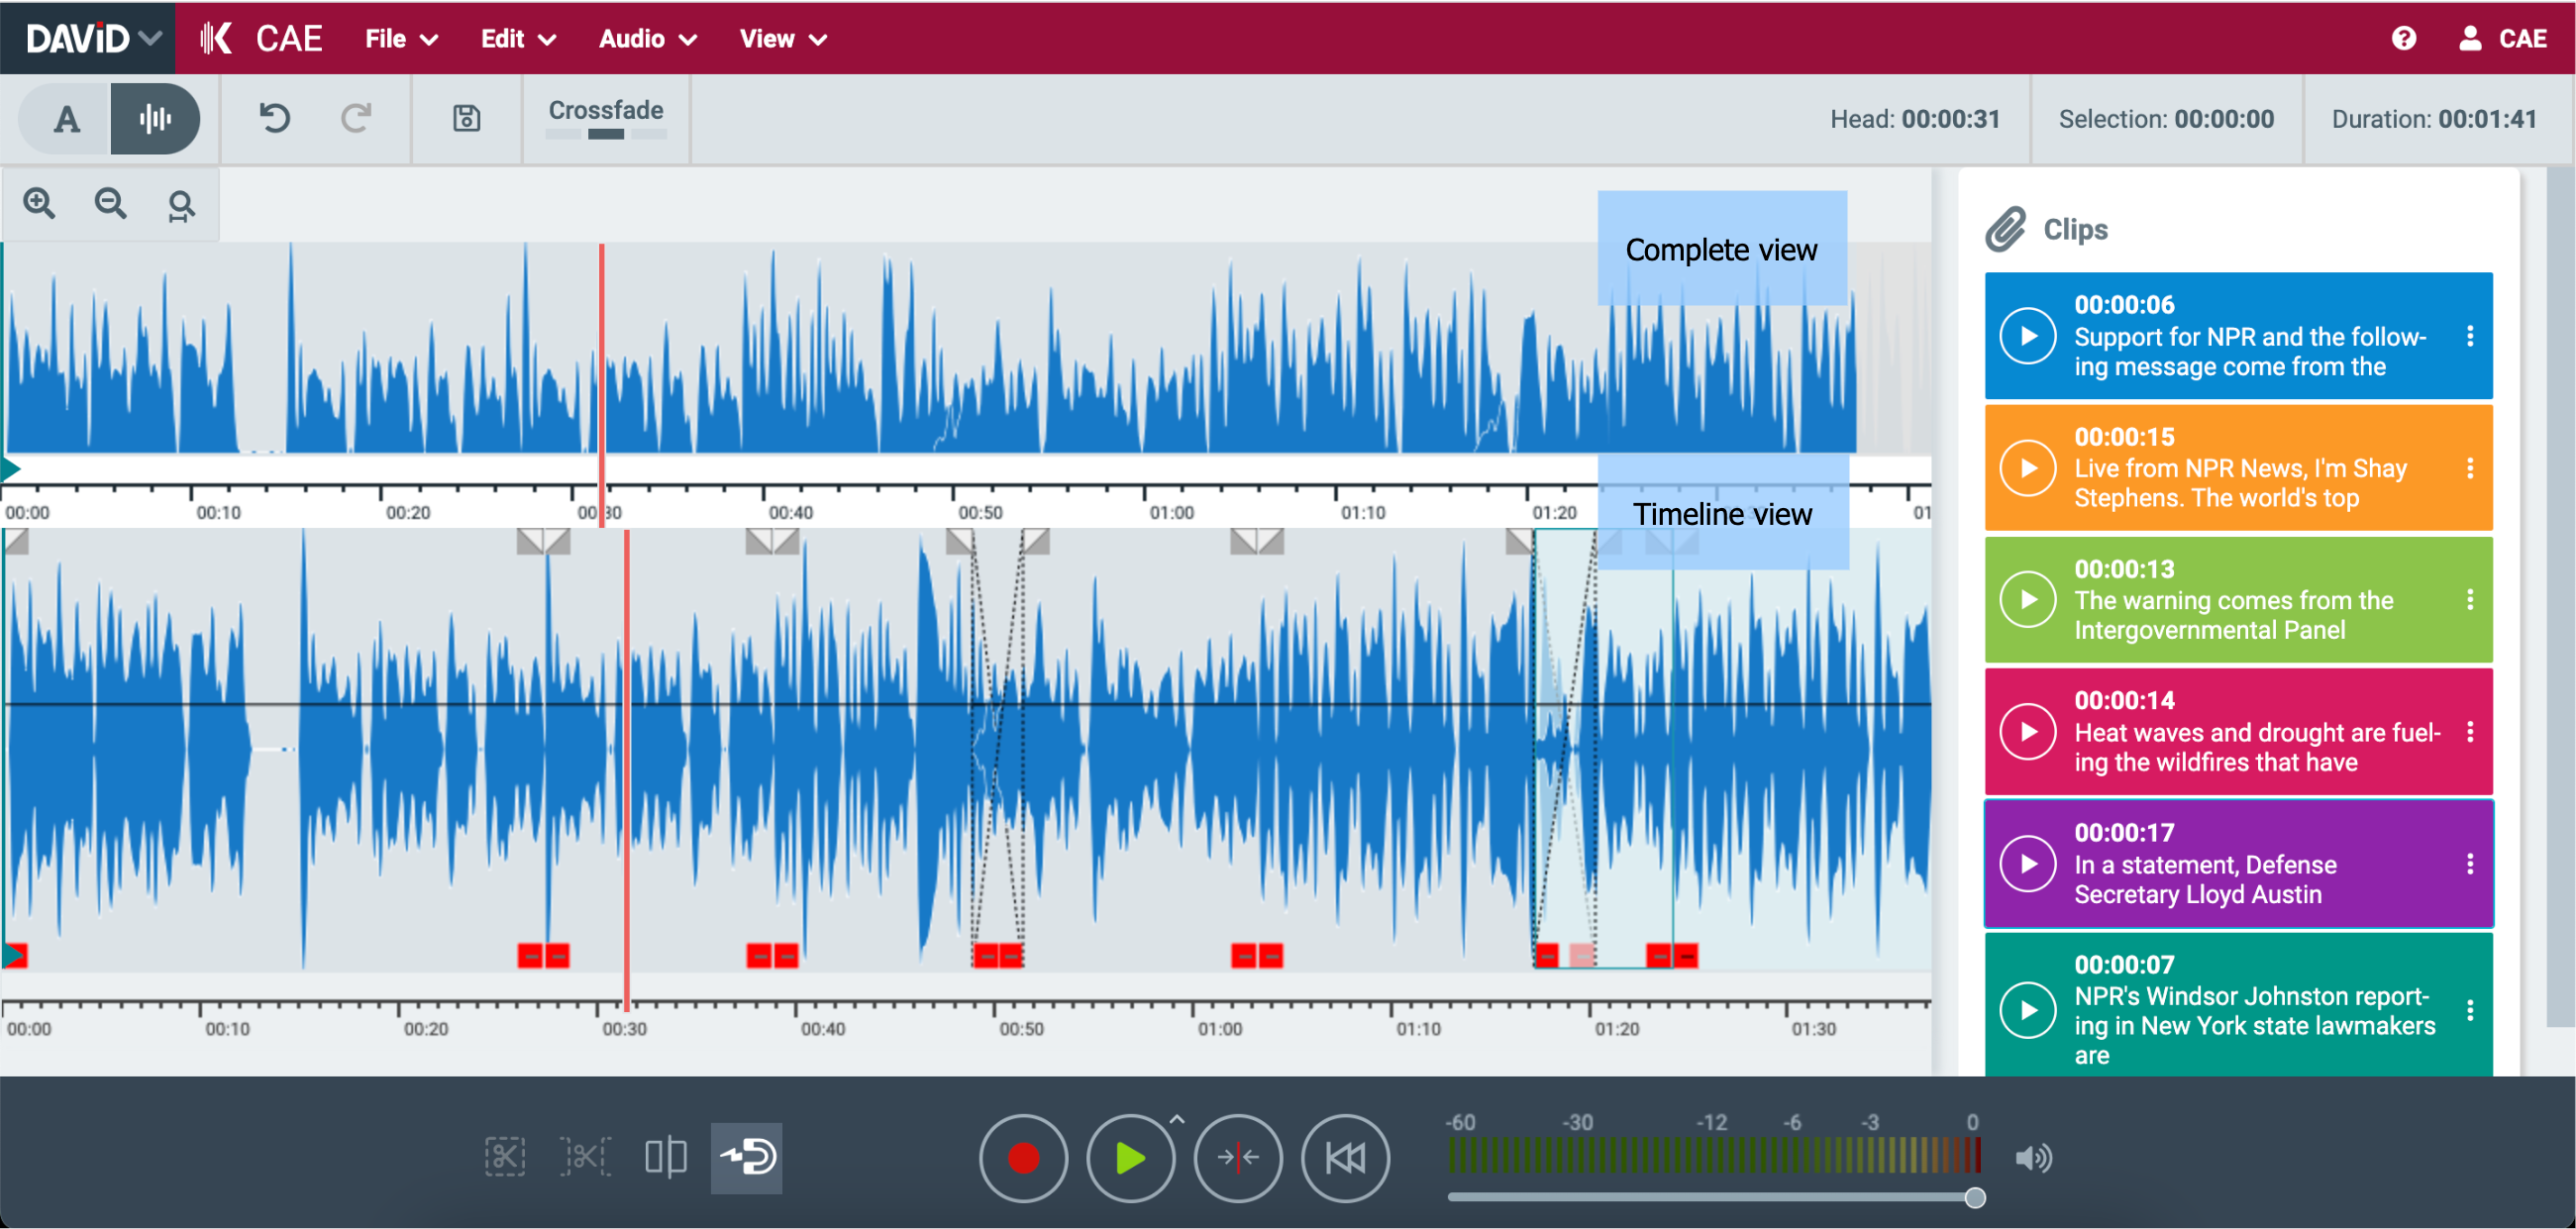
Task: Click the split-at-cursor scissors icon
Action: coord(587,1158)
